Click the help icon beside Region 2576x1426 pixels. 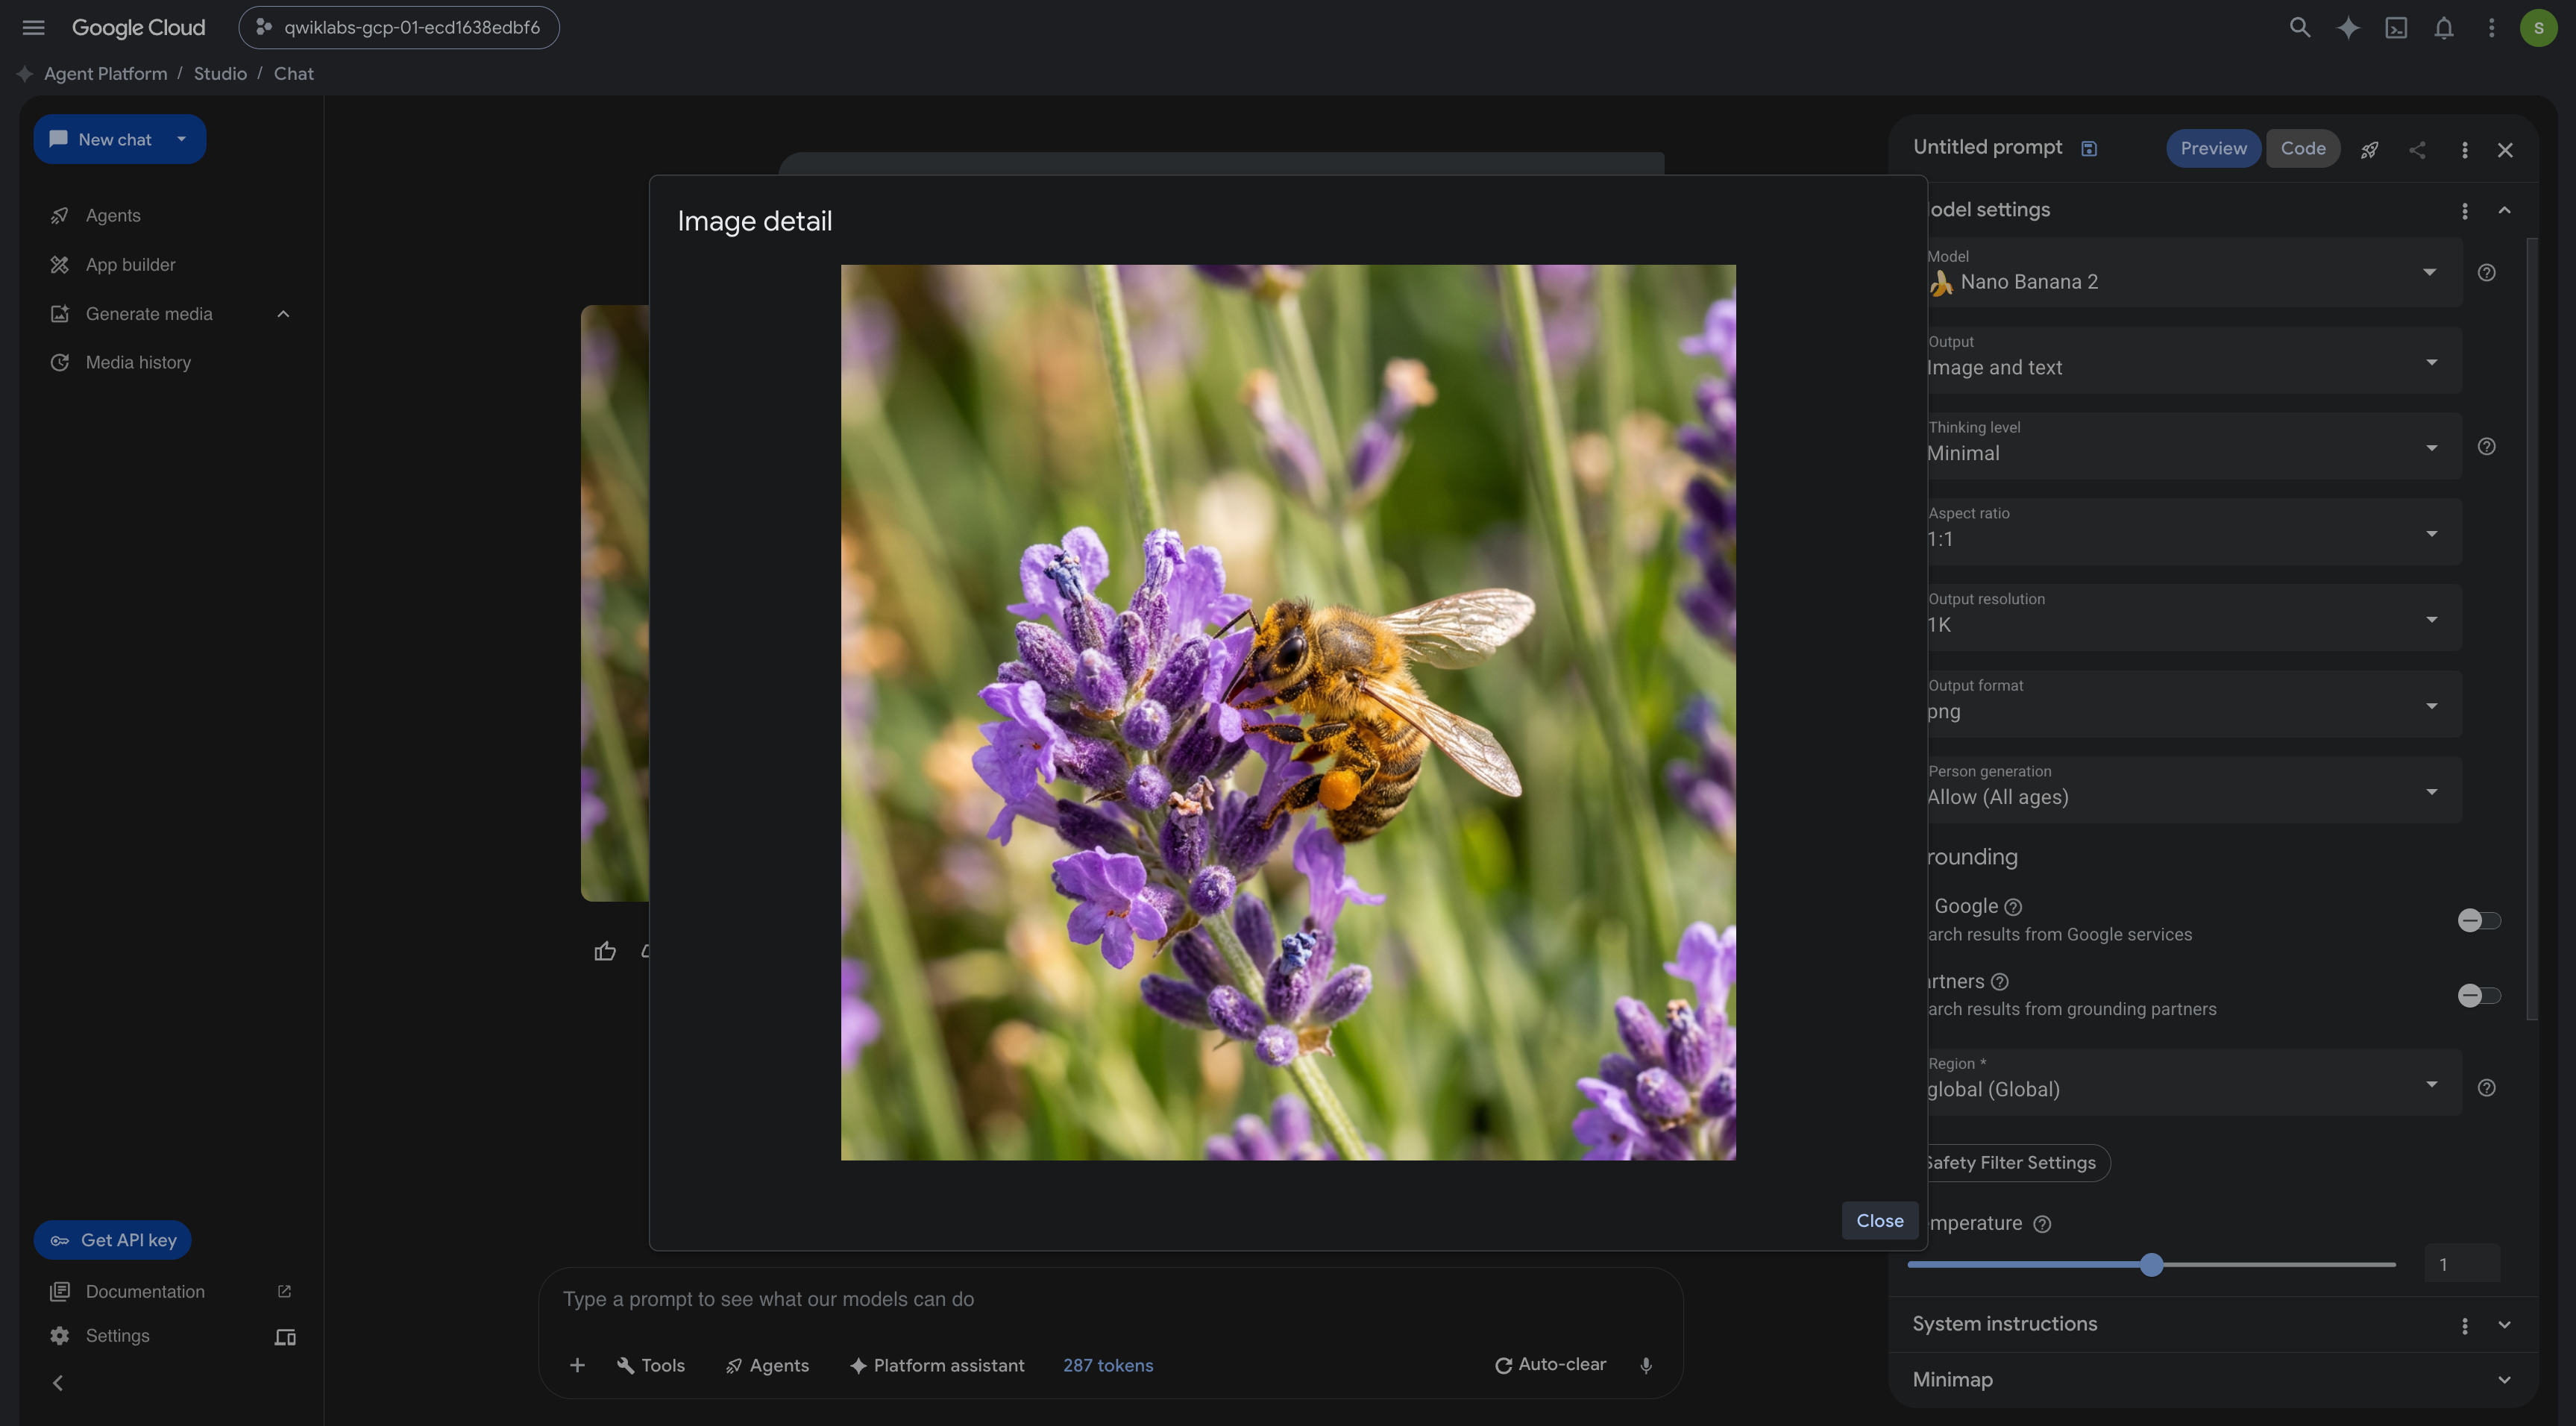tap(2487, 1088)
